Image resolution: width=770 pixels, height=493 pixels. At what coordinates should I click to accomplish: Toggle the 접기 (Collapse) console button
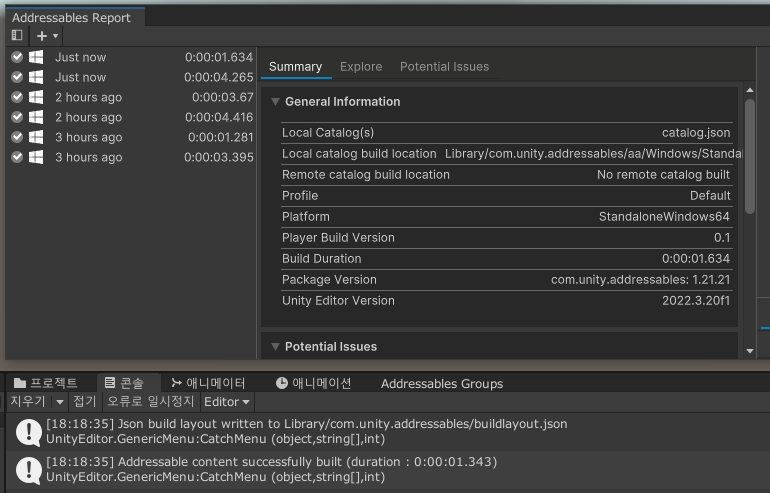pyautogui.click(x=84, y=402)
